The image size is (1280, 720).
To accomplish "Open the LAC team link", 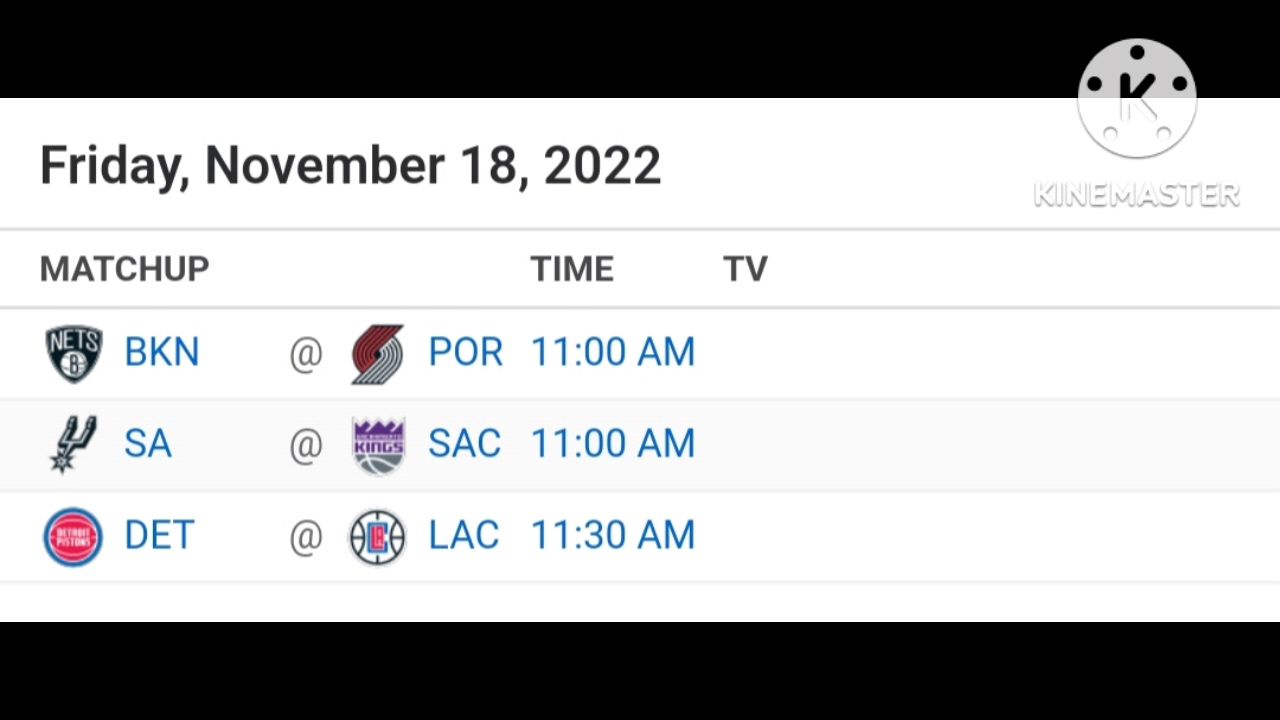I will point(463,536).
